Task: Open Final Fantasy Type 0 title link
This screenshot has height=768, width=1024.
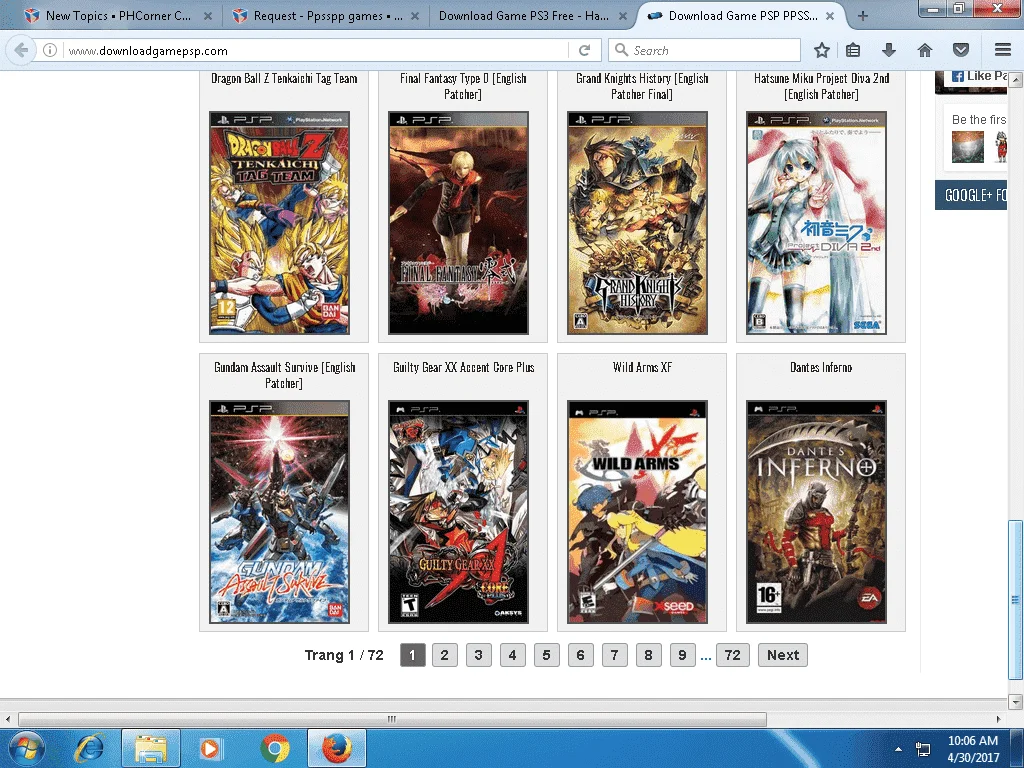Action: 463,86
